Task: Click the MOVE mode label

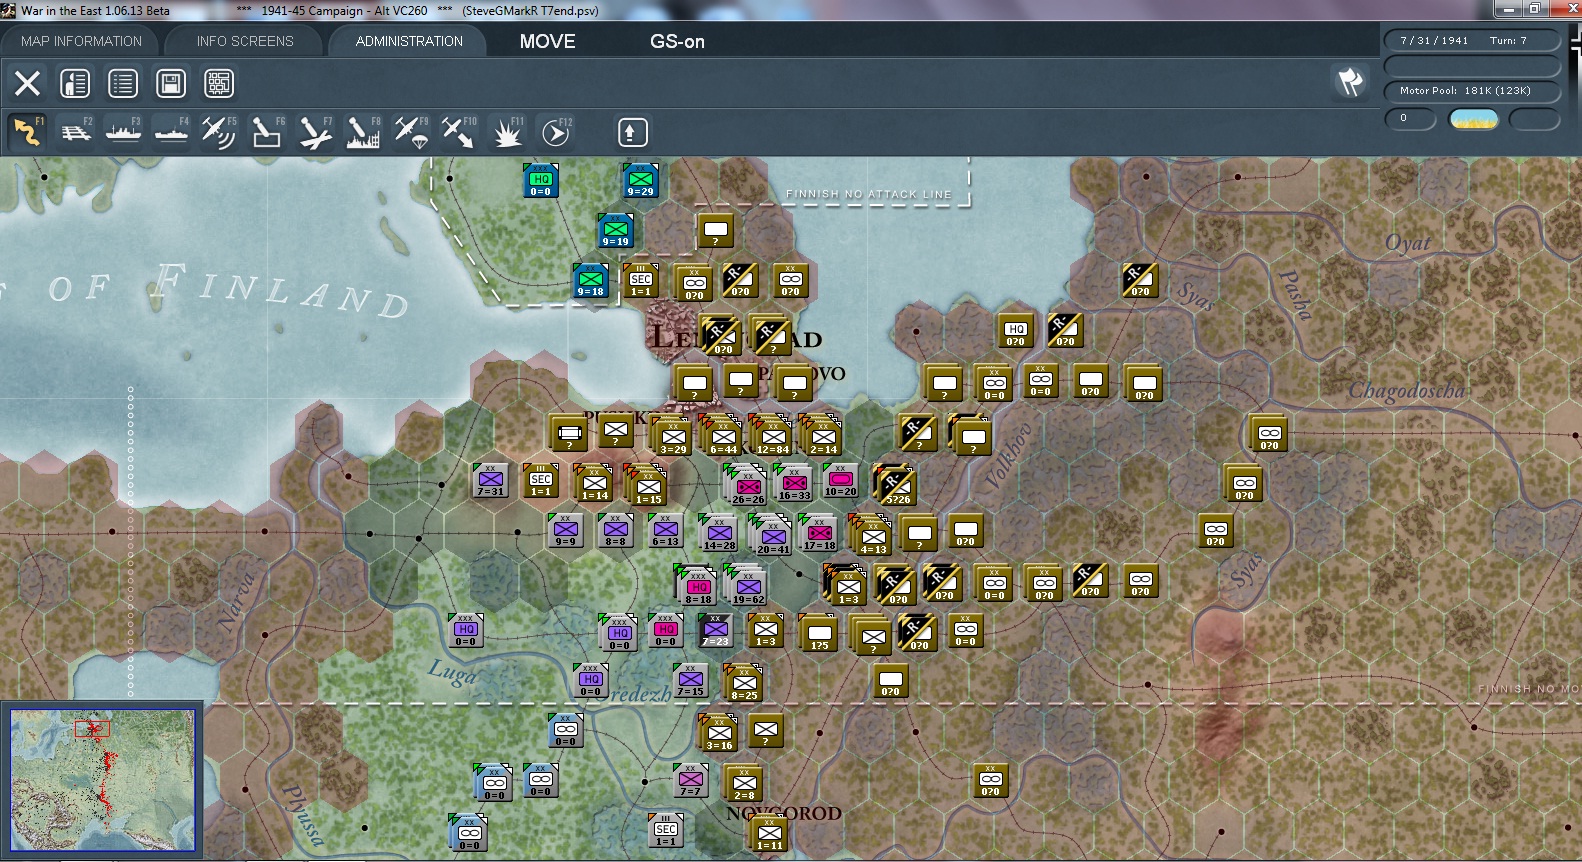Action: 548,41
